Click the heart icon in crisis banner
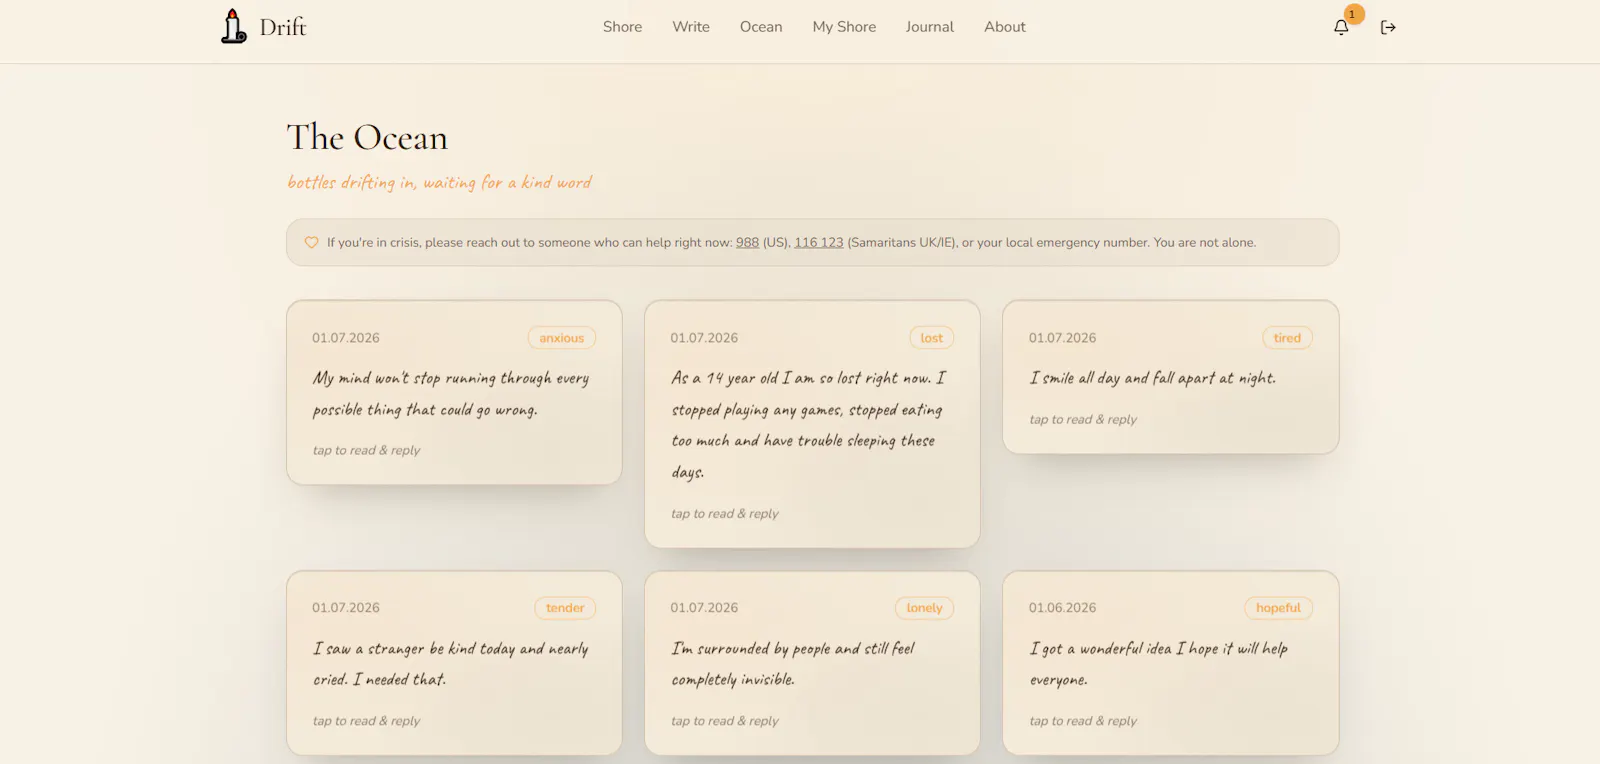This screenshot has width=1600, height=764. 311,242
